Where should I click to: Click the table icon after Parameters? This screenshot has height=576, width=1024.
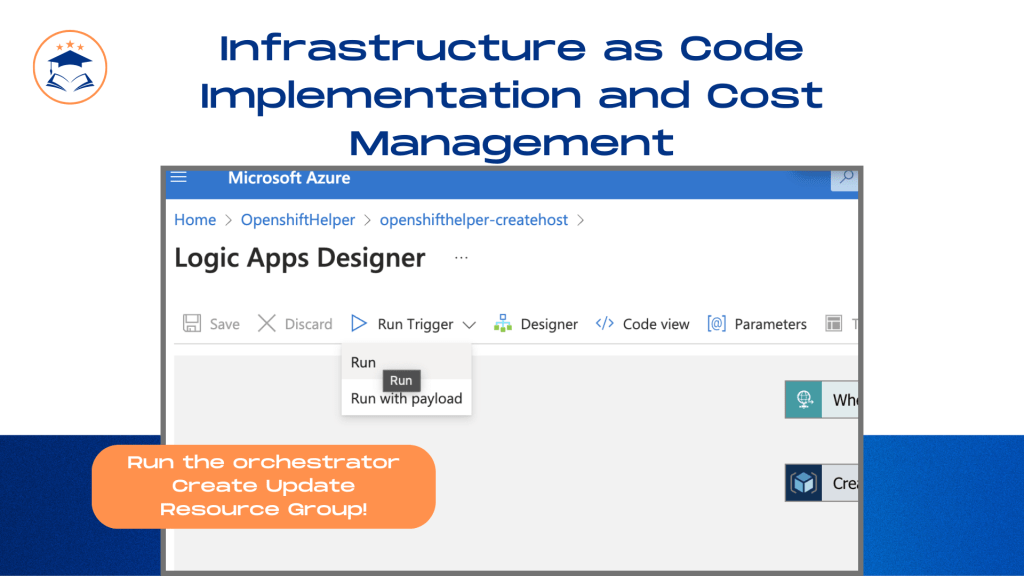(x=833, y=323)
